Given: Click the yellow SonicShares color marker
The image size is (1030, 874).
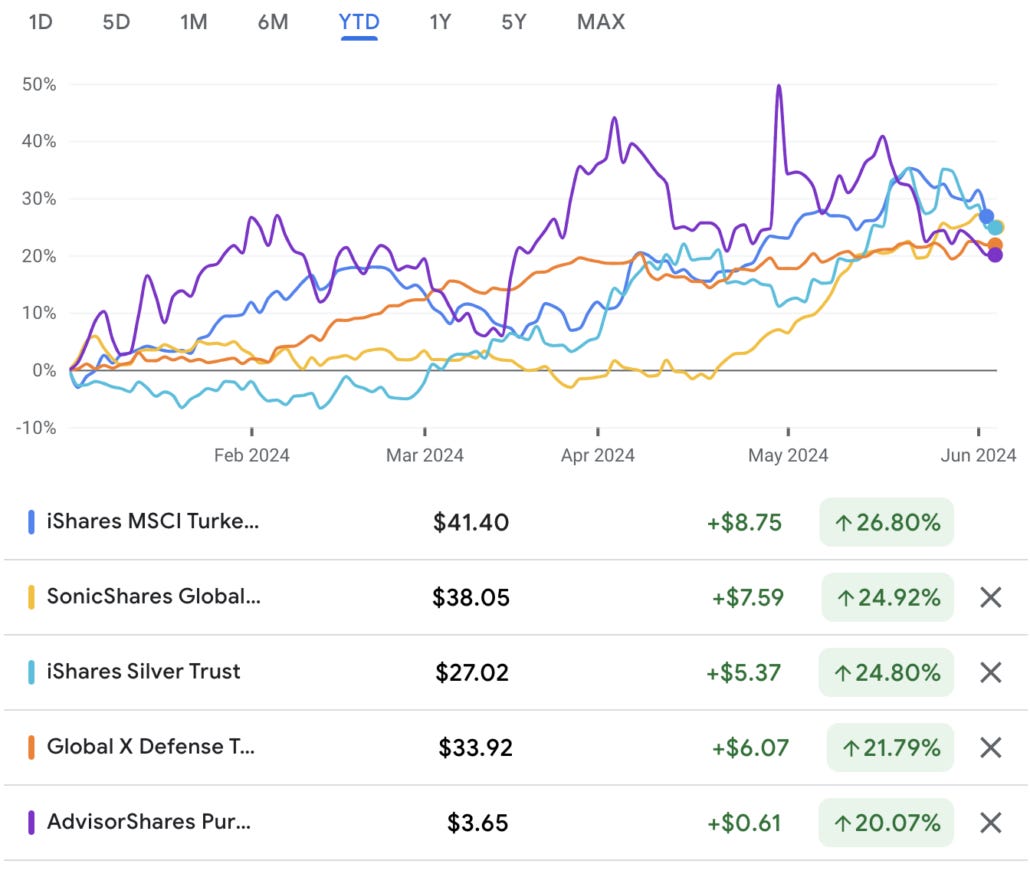Looking at the screenshot, I should pos(31,598).
